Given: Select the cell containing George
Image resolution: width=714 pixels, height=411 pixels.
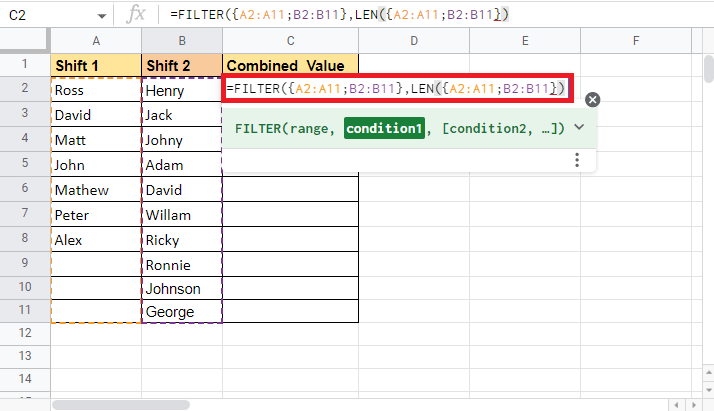Looking at the screenshot, I should (181, 312).
